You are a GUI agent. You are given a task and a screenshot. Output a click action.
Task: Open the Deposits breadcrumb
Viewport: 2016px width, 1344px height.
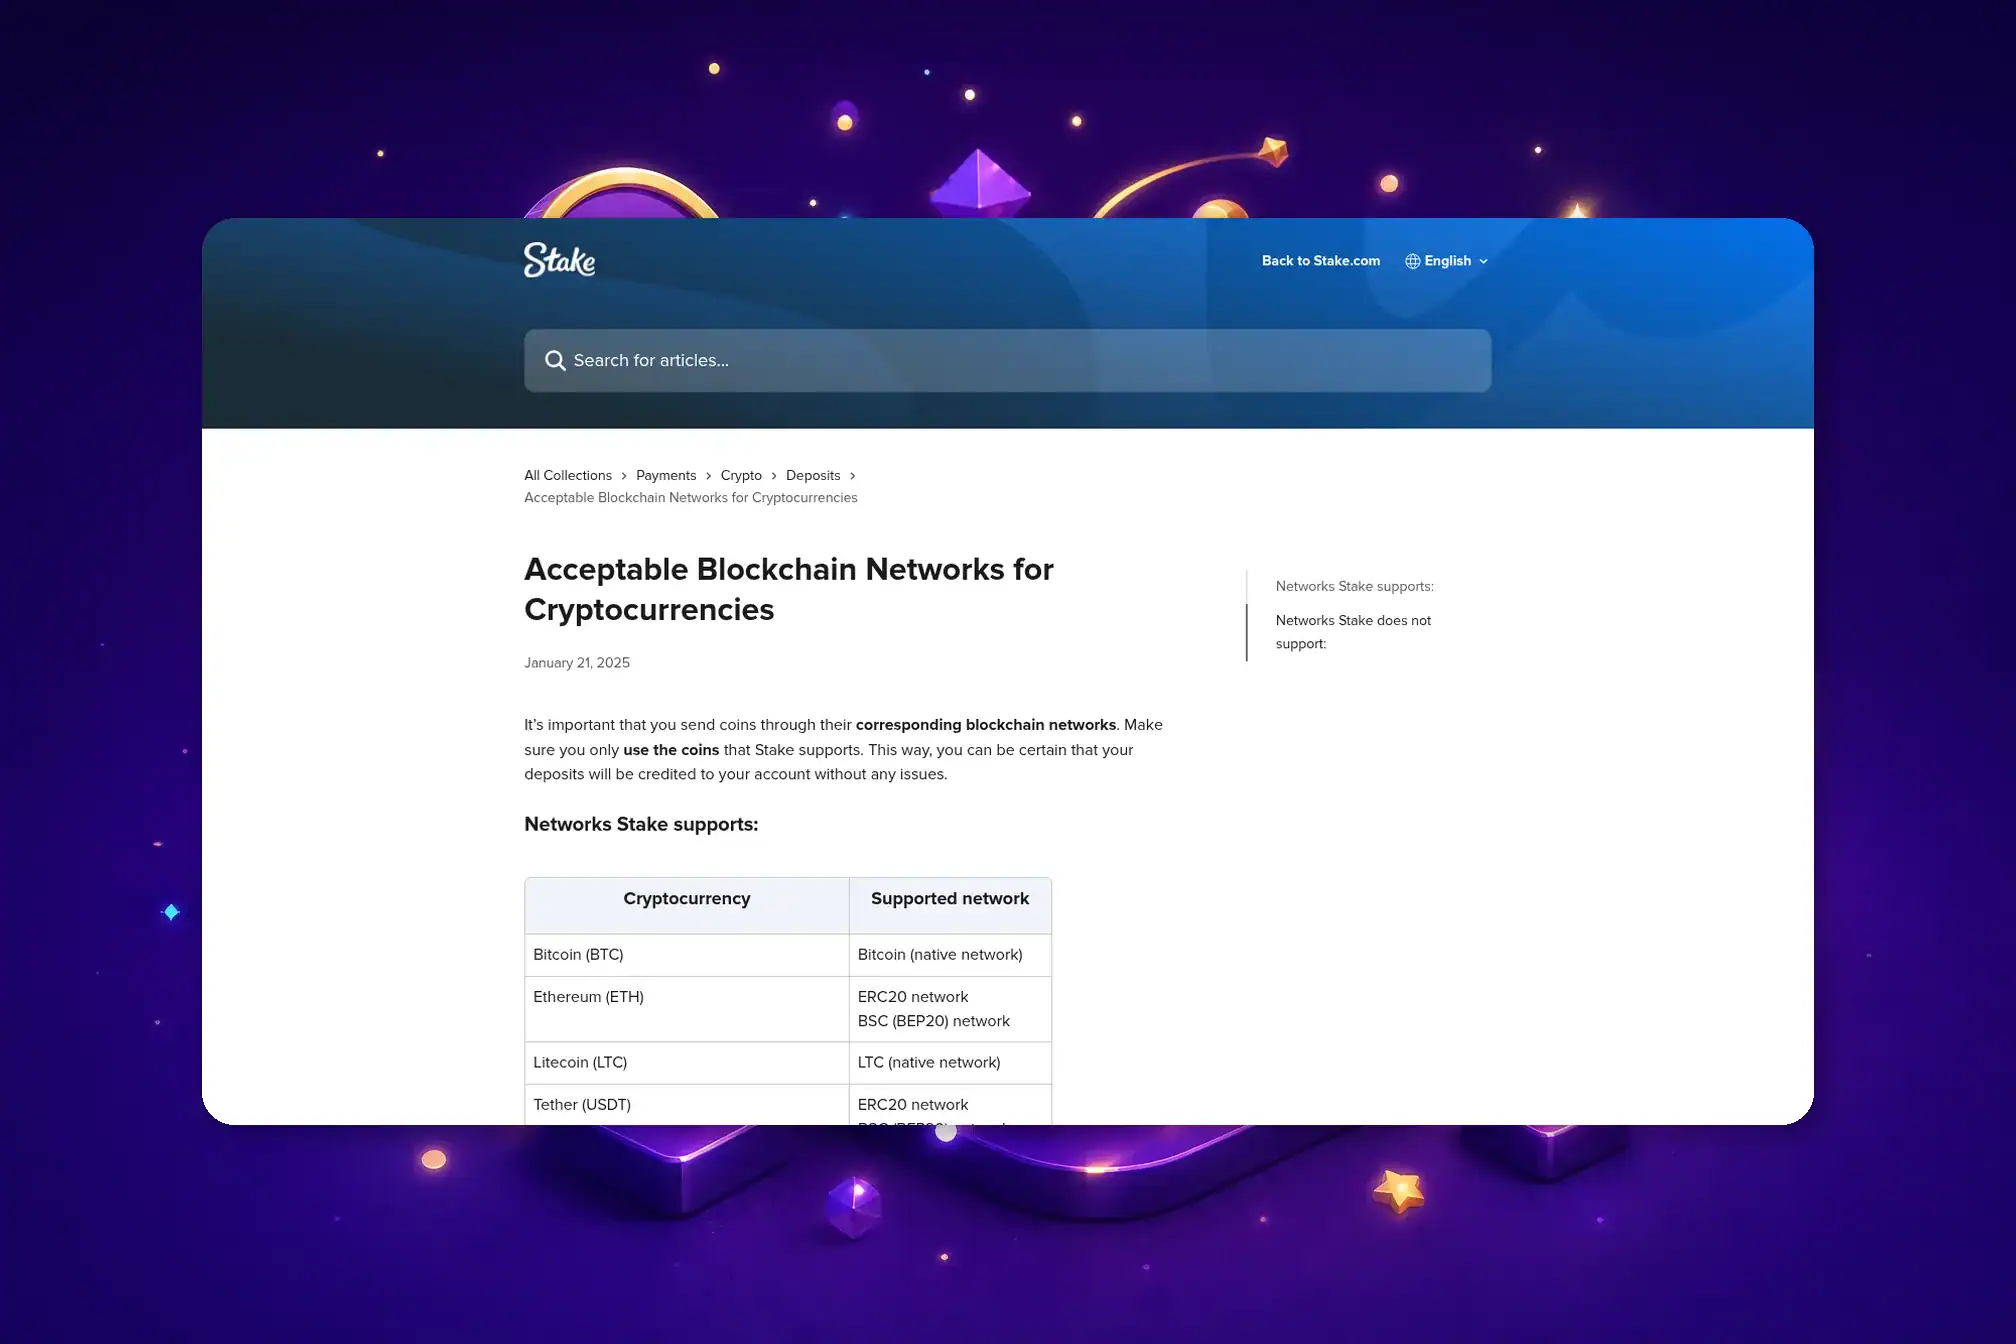tap(813, 475)
